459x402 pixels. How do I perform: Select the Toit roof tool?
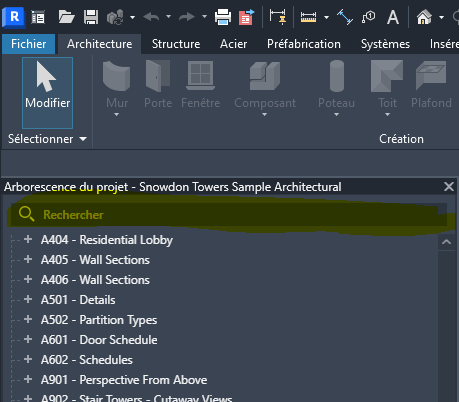pyautogui.click(x=387, y=85)
